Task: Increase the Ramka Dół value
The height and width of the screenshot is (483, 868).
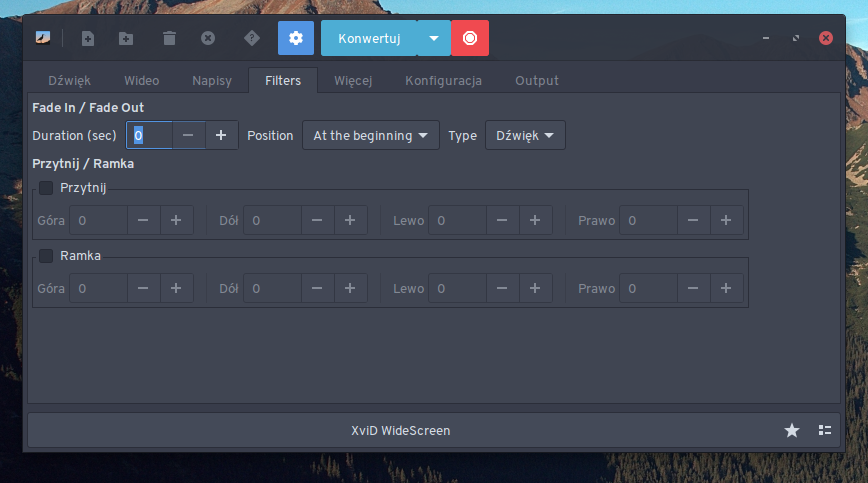Action: 350,288
